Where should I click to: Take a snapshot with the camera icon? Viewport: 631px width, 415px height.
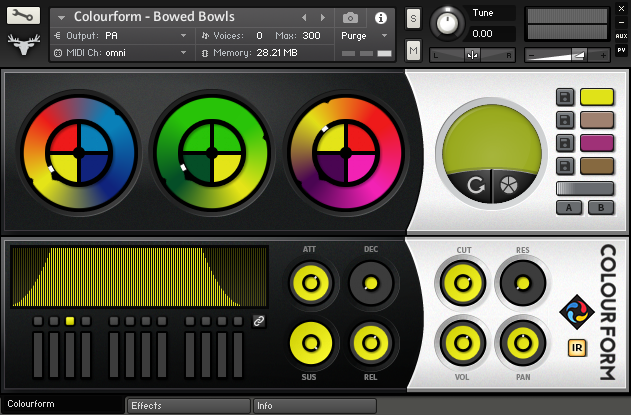pos(350,18)
